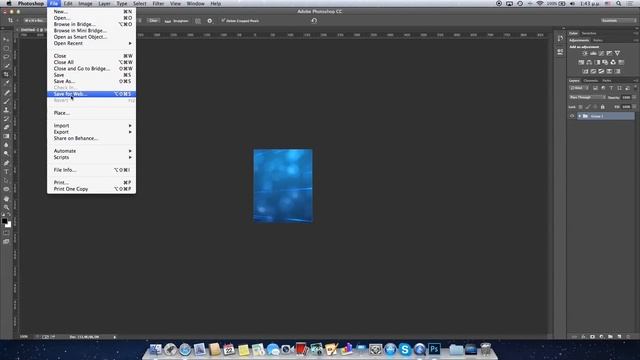The width and height of the screenshot is (640, 360).
Task: Select the Hand tool
Action: pos(6,198)
